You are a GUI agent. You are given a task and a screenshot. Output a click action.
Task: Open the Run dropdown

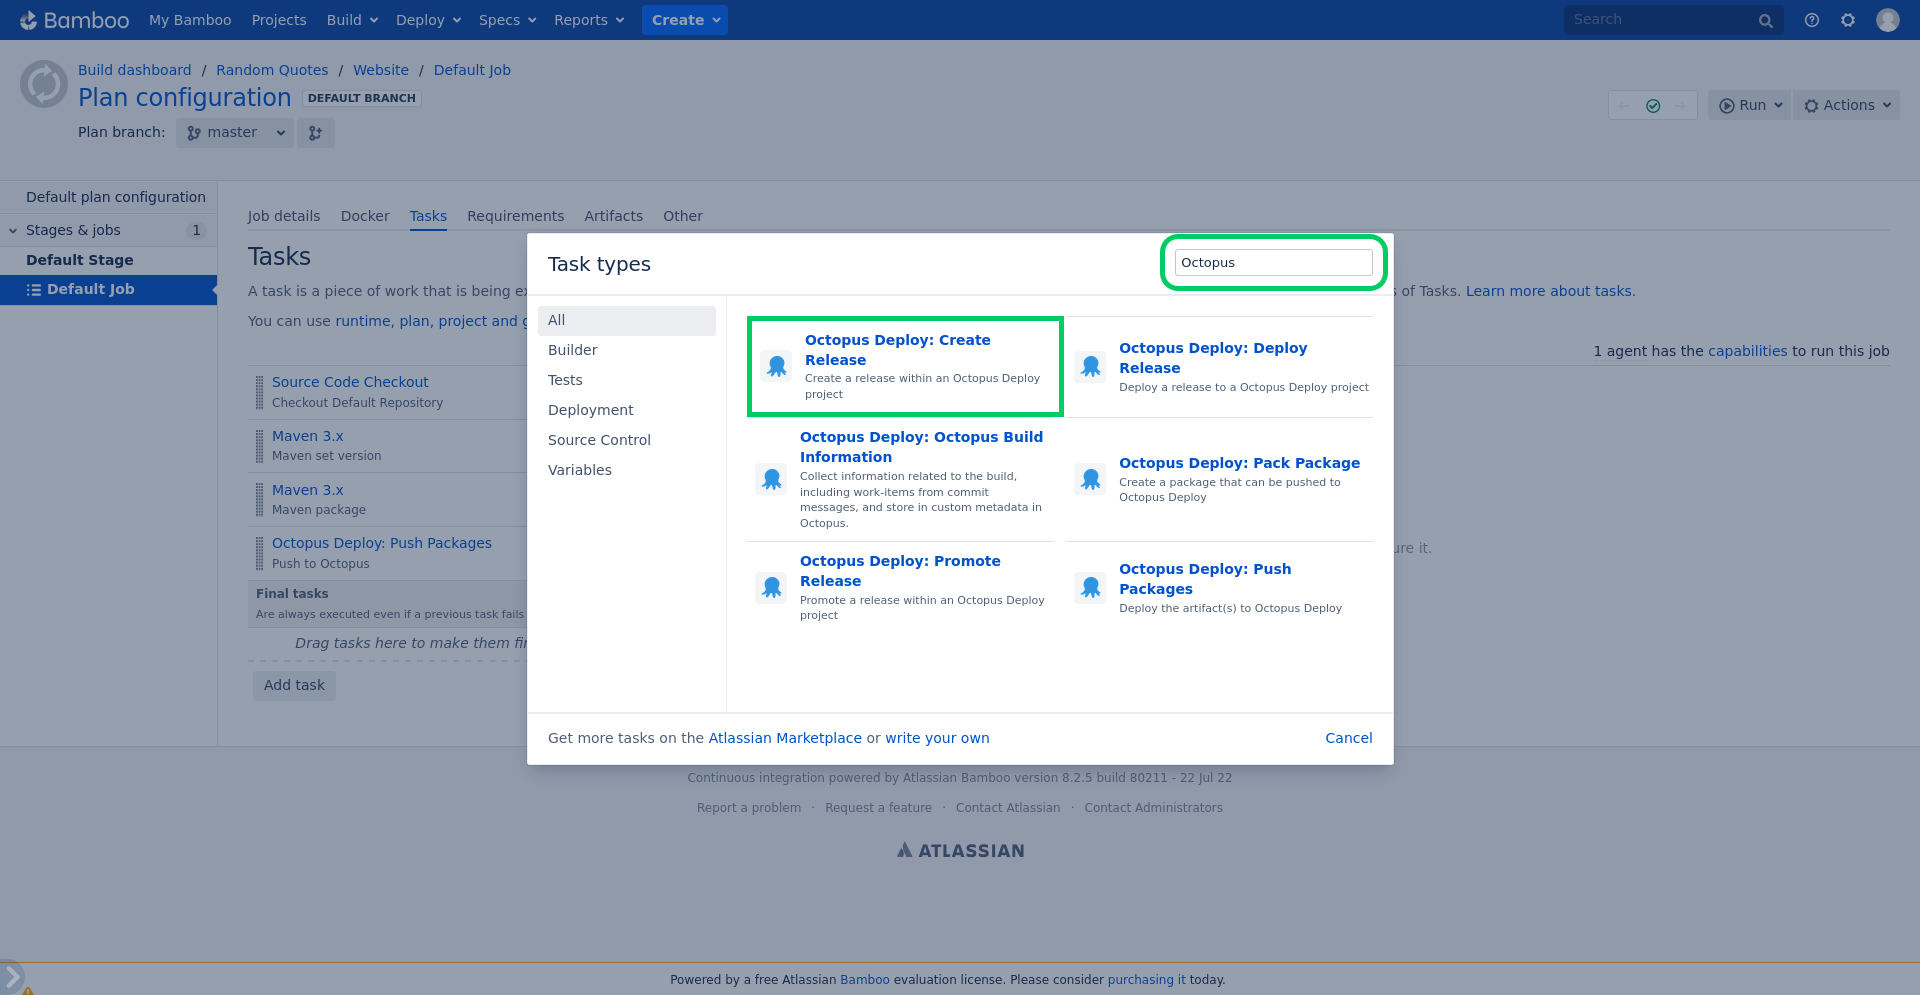[1750, 106]
